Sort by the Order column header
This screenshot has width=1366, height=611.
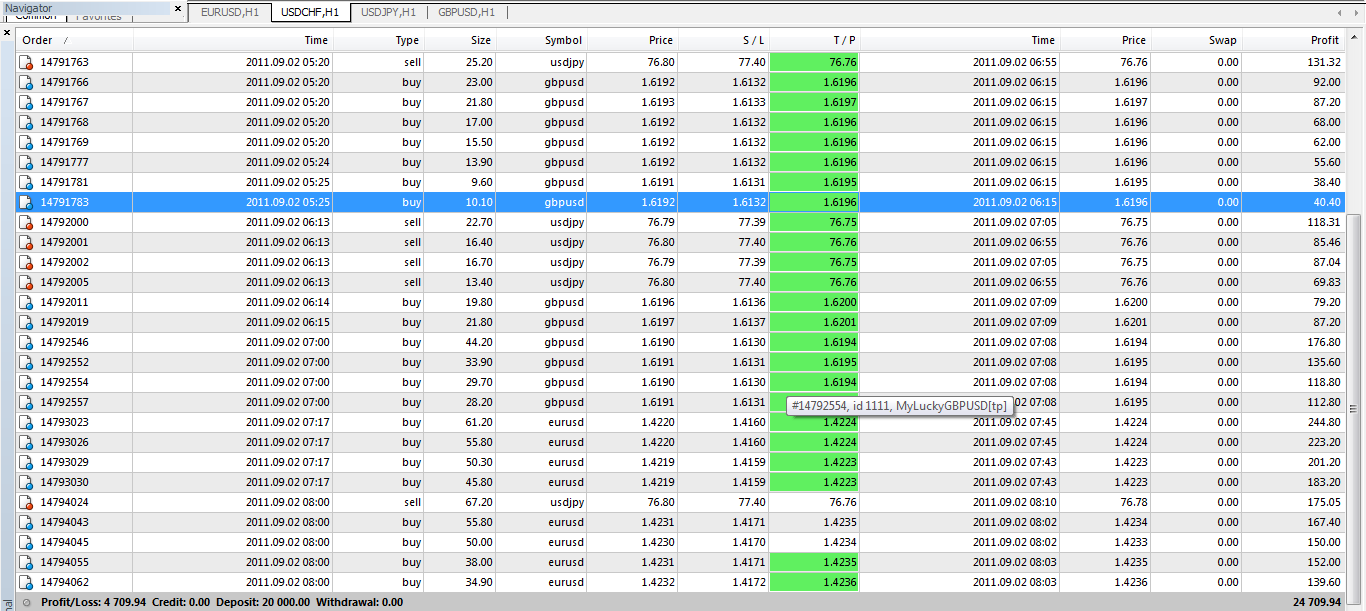tap(75, 40)
